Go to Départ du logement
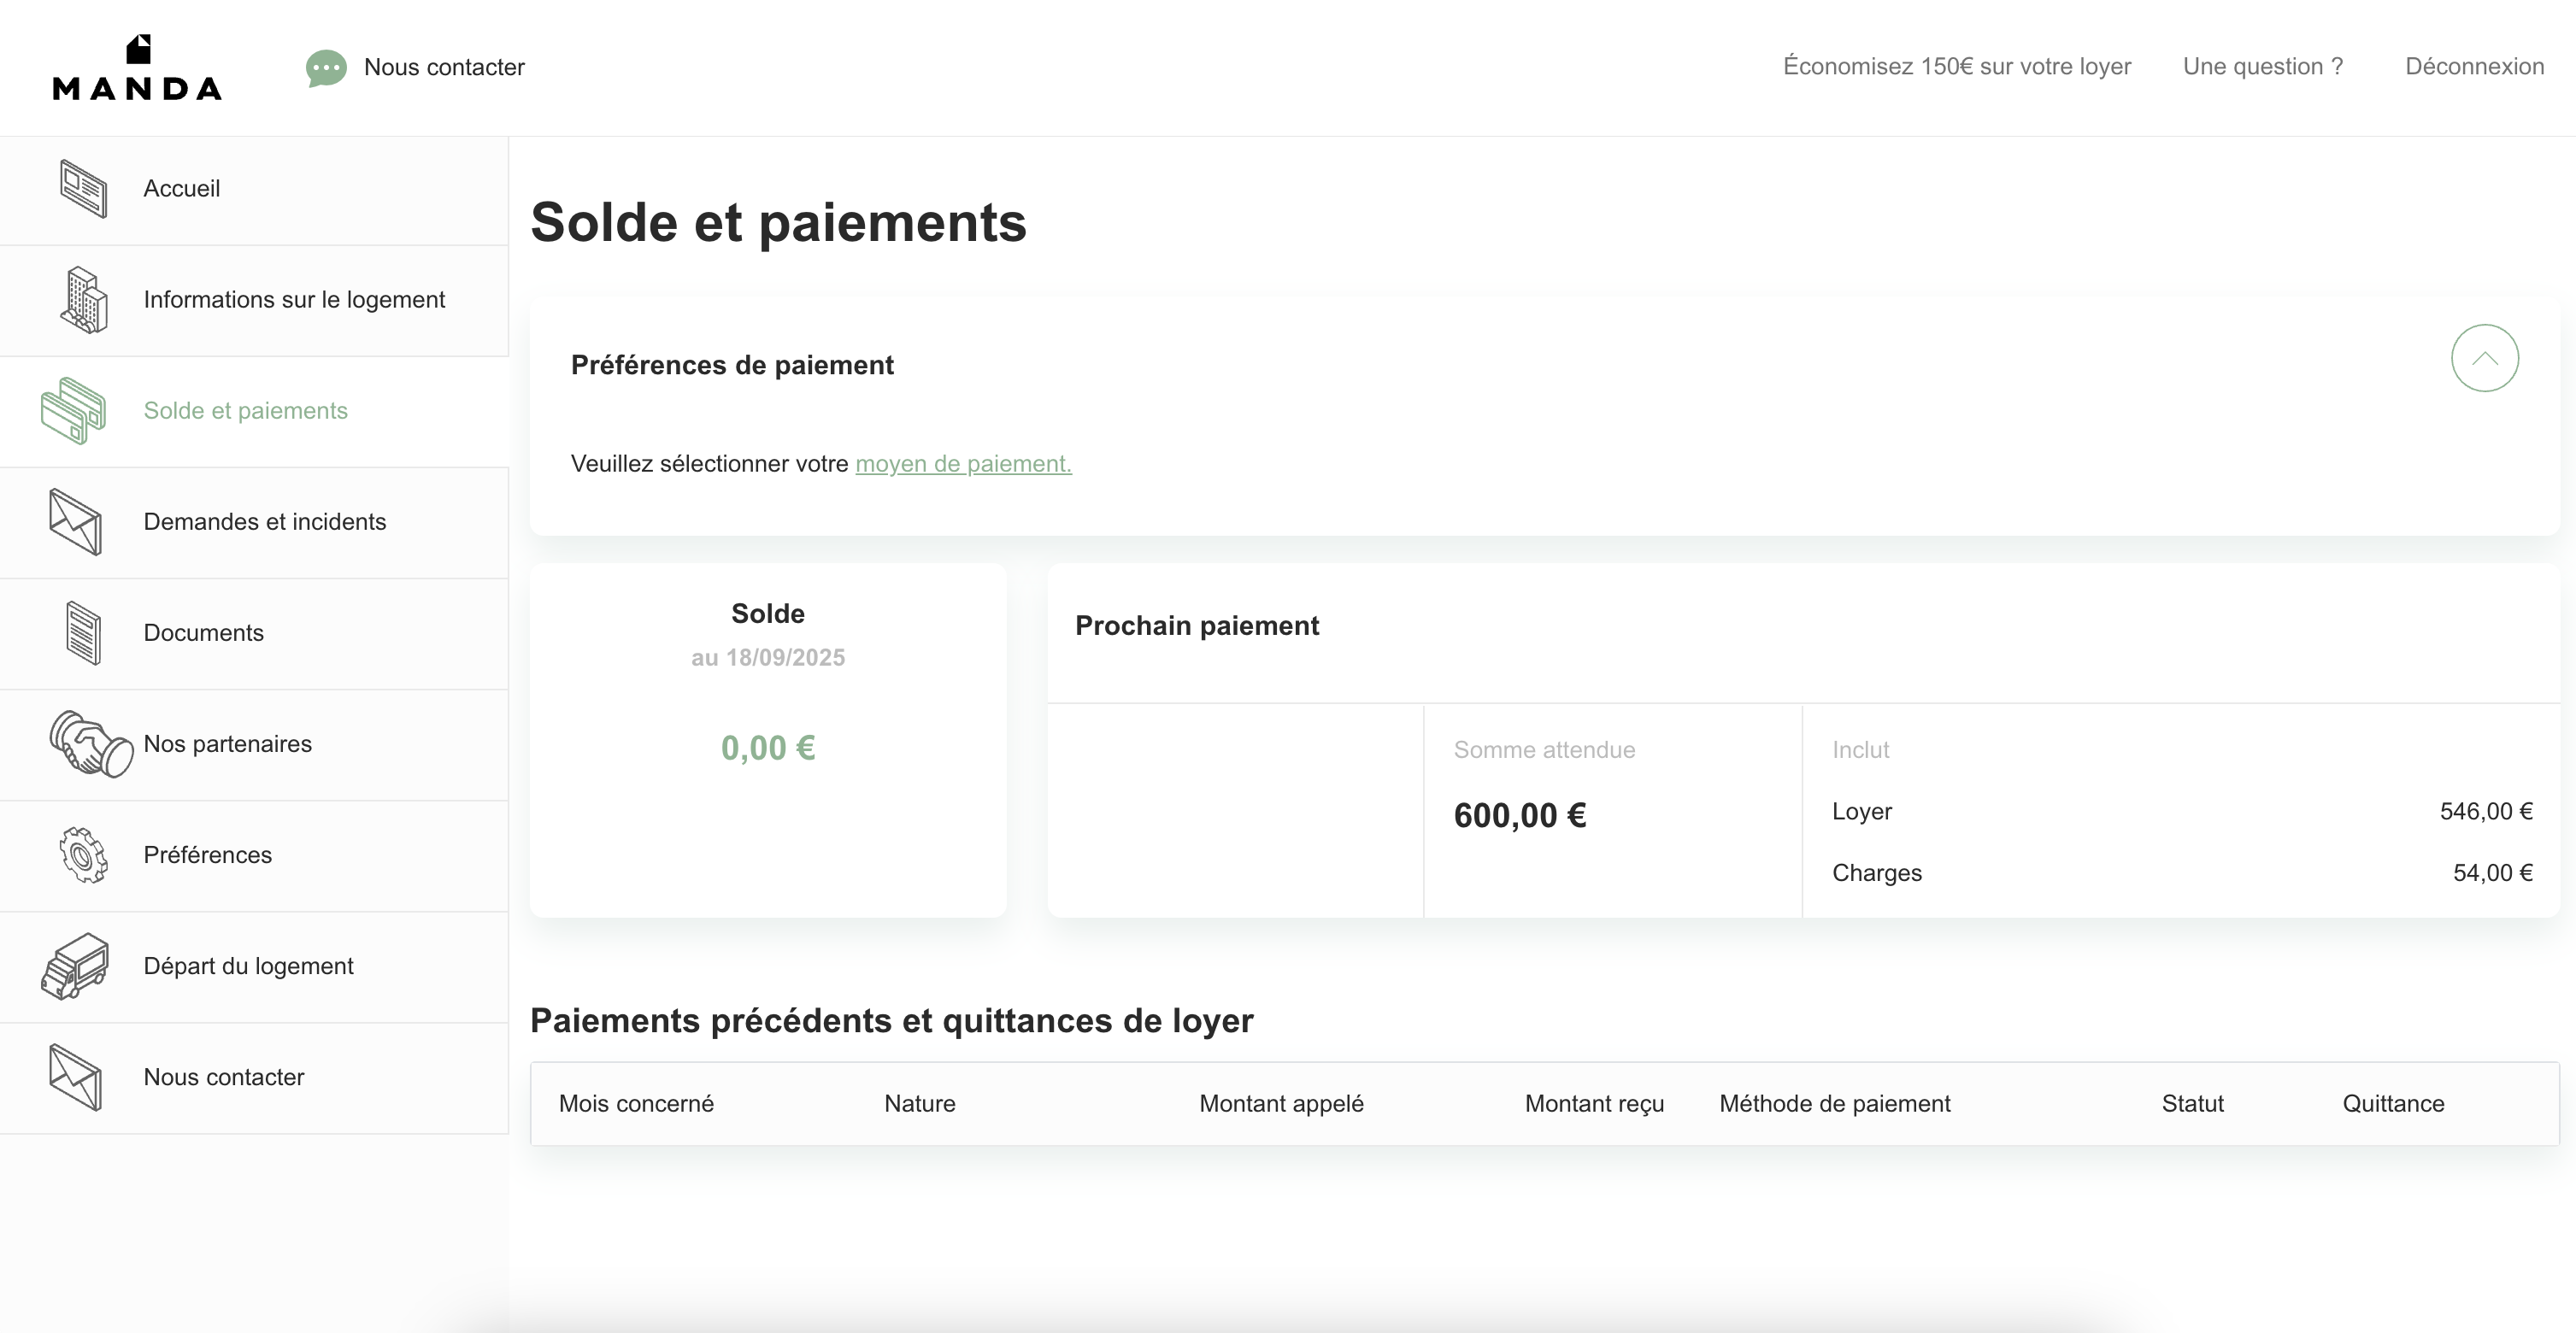Screen dimensions: 2576x1333 coord(254,967)
